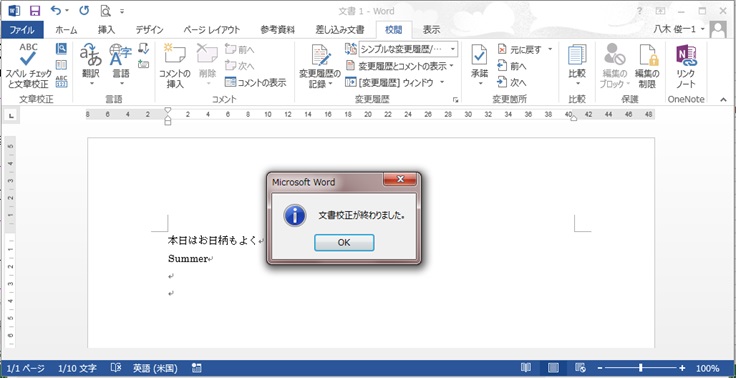
Task: Go to next change 次へ in 変更箇所
Action: coord(512,82)
